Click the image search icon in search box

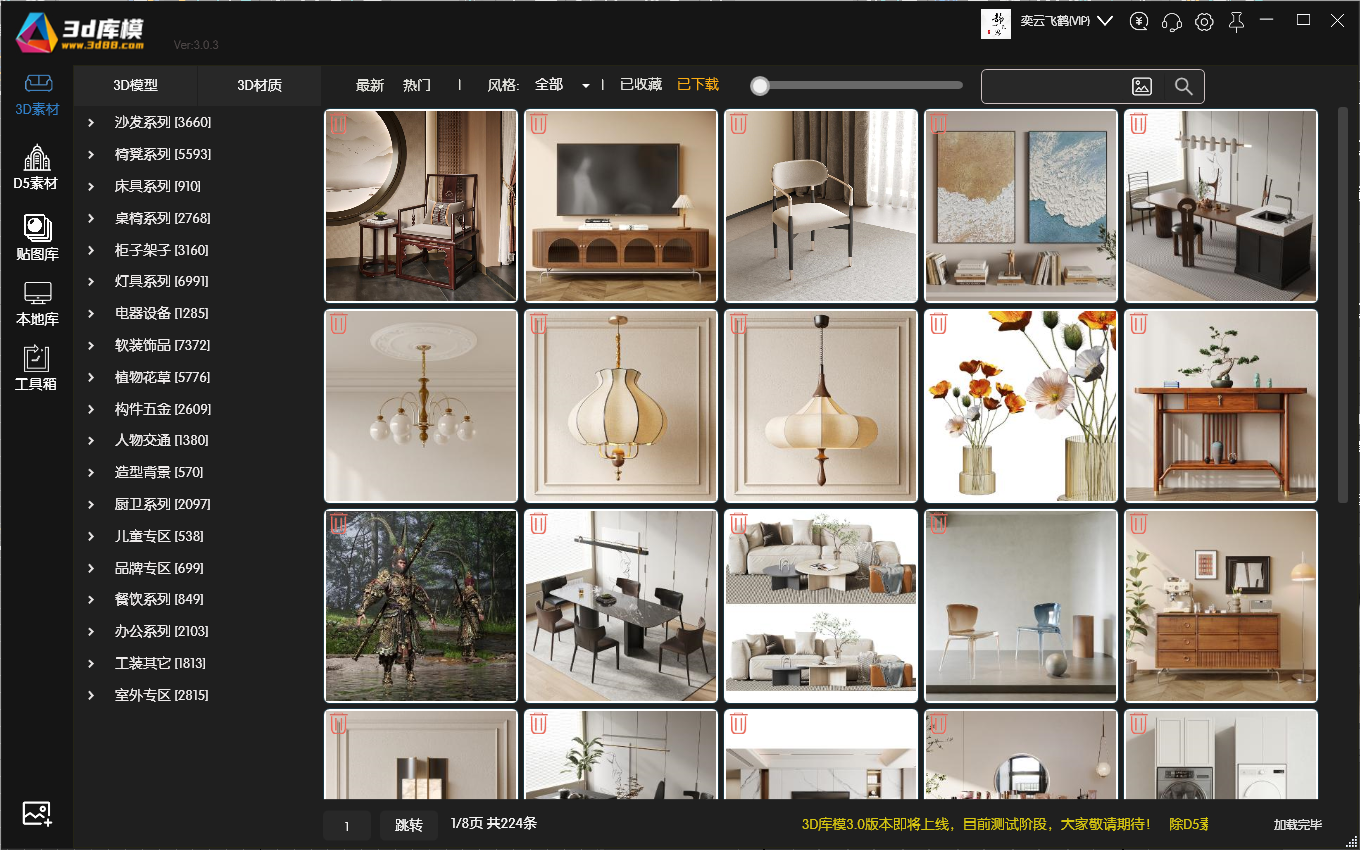point(1142,87)
